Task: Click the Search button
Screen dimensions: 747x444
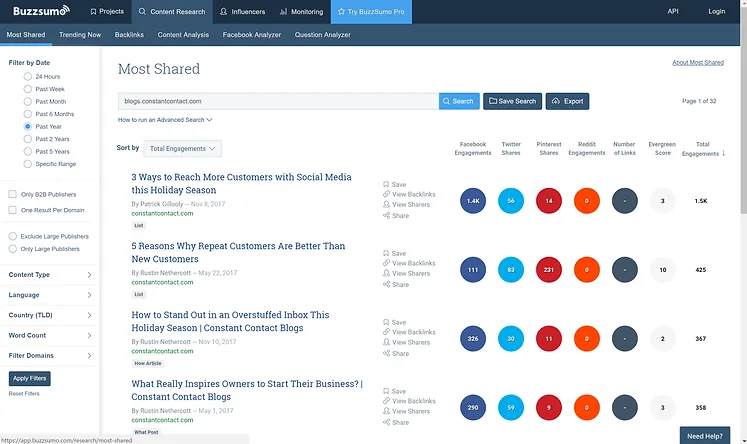Action: pos(459,101)
